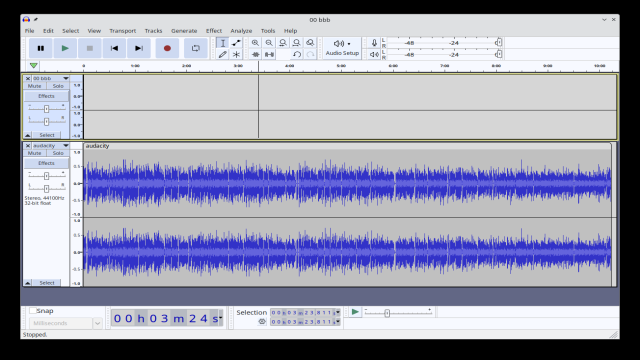Choose the Envelope tool
The image size is (640, 360).
click(x=236, y=43)
